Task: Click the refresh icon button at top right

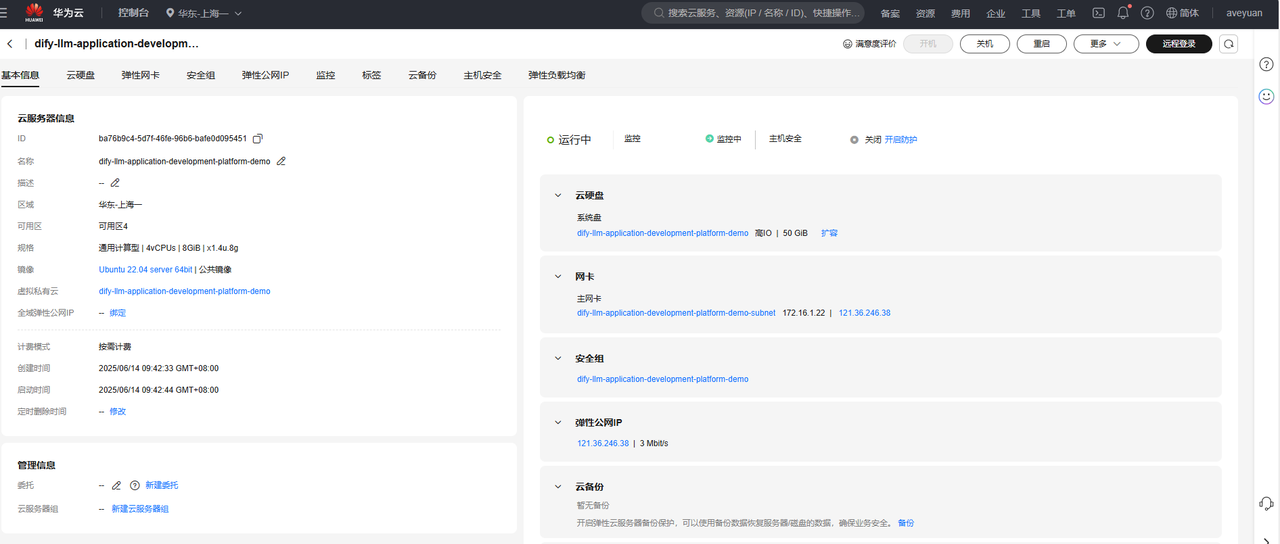Action: point(1229,44)
